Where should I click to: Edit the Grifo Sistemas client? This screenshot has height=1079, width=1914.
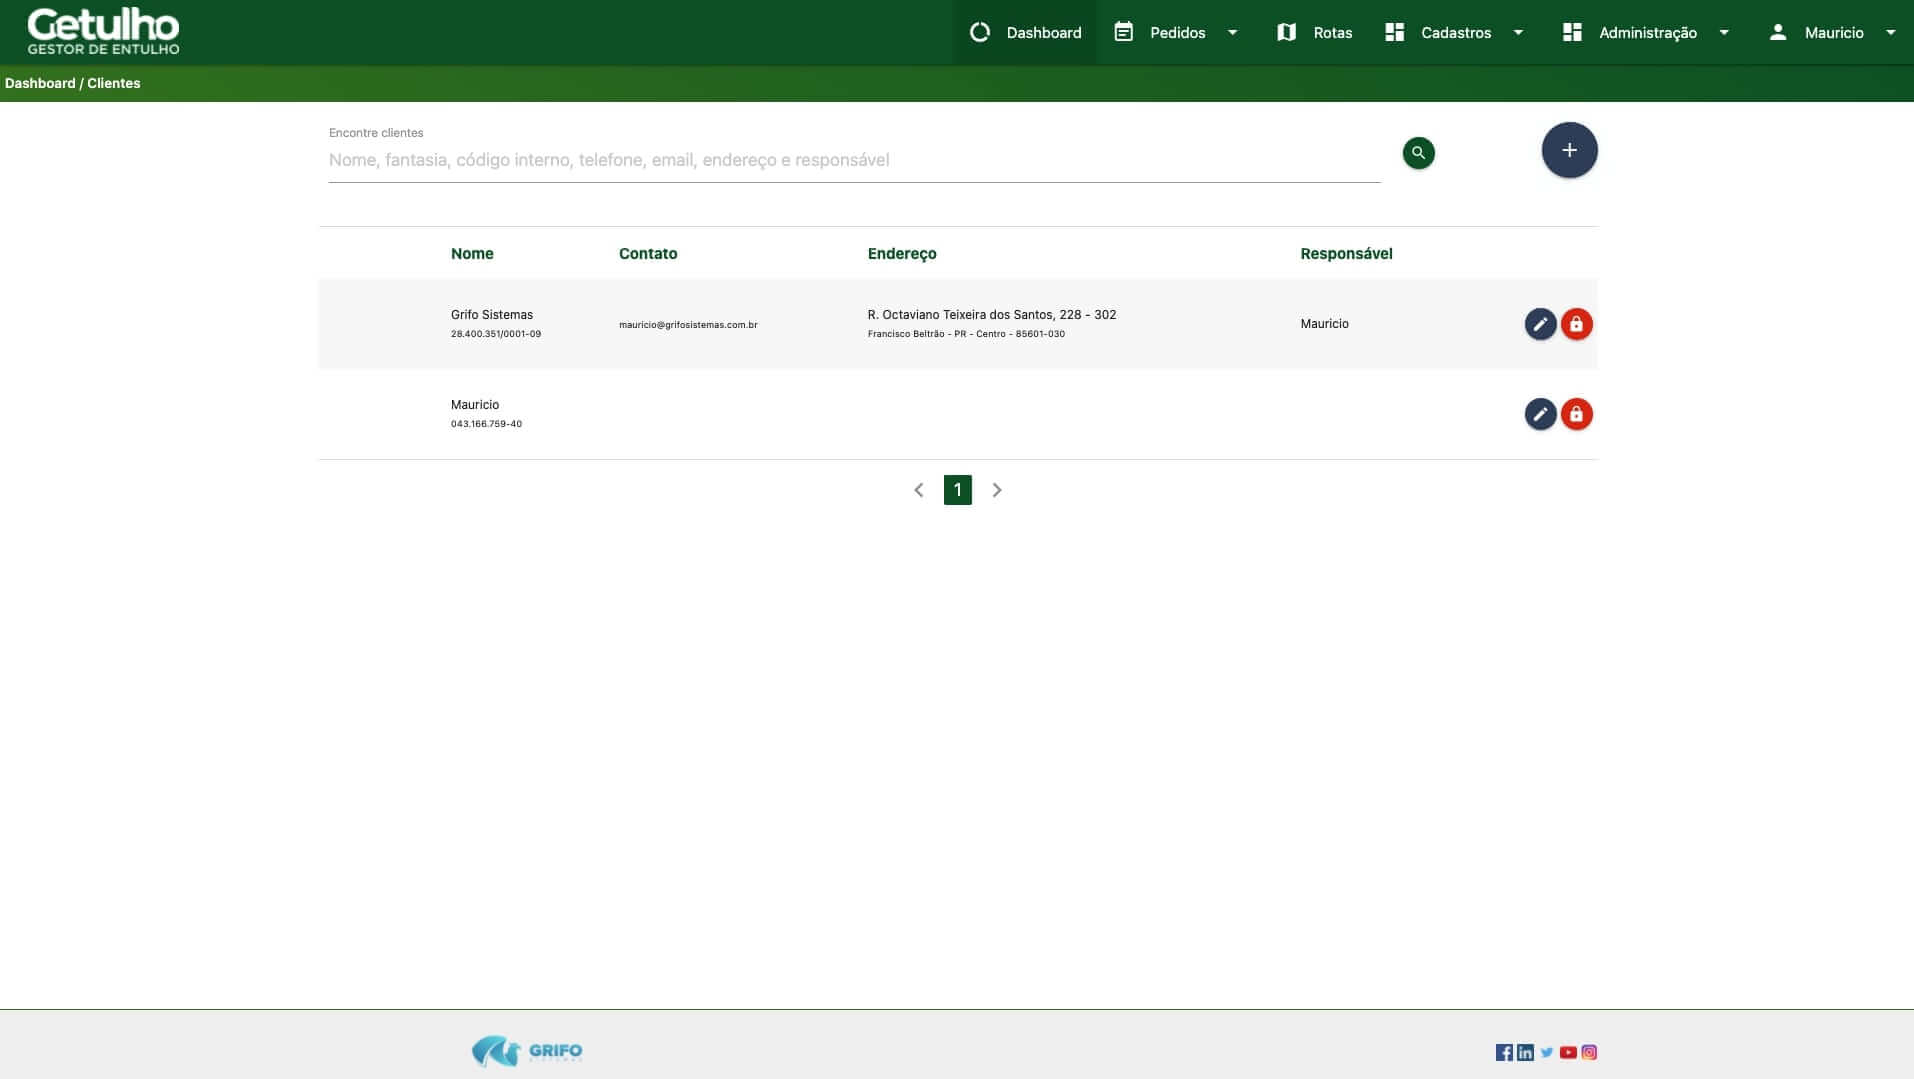[x=1540, y=324]
